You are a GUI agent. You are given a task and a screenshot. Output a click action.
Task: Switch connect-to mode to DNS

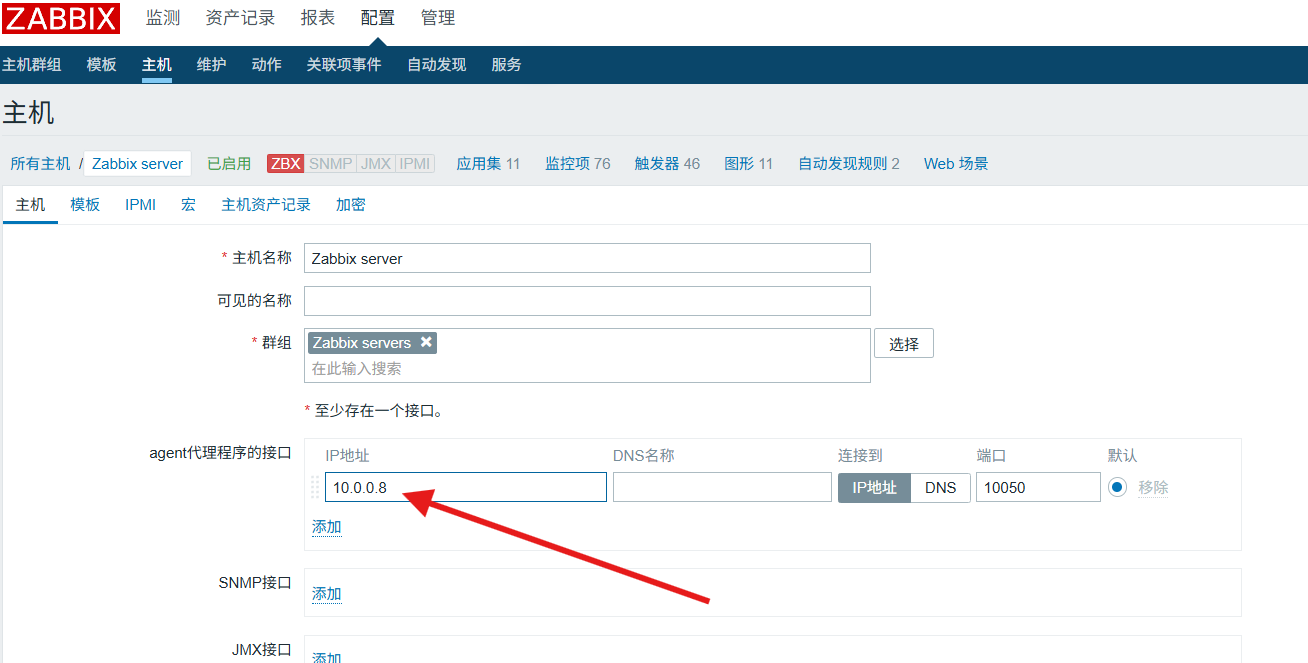940,487
